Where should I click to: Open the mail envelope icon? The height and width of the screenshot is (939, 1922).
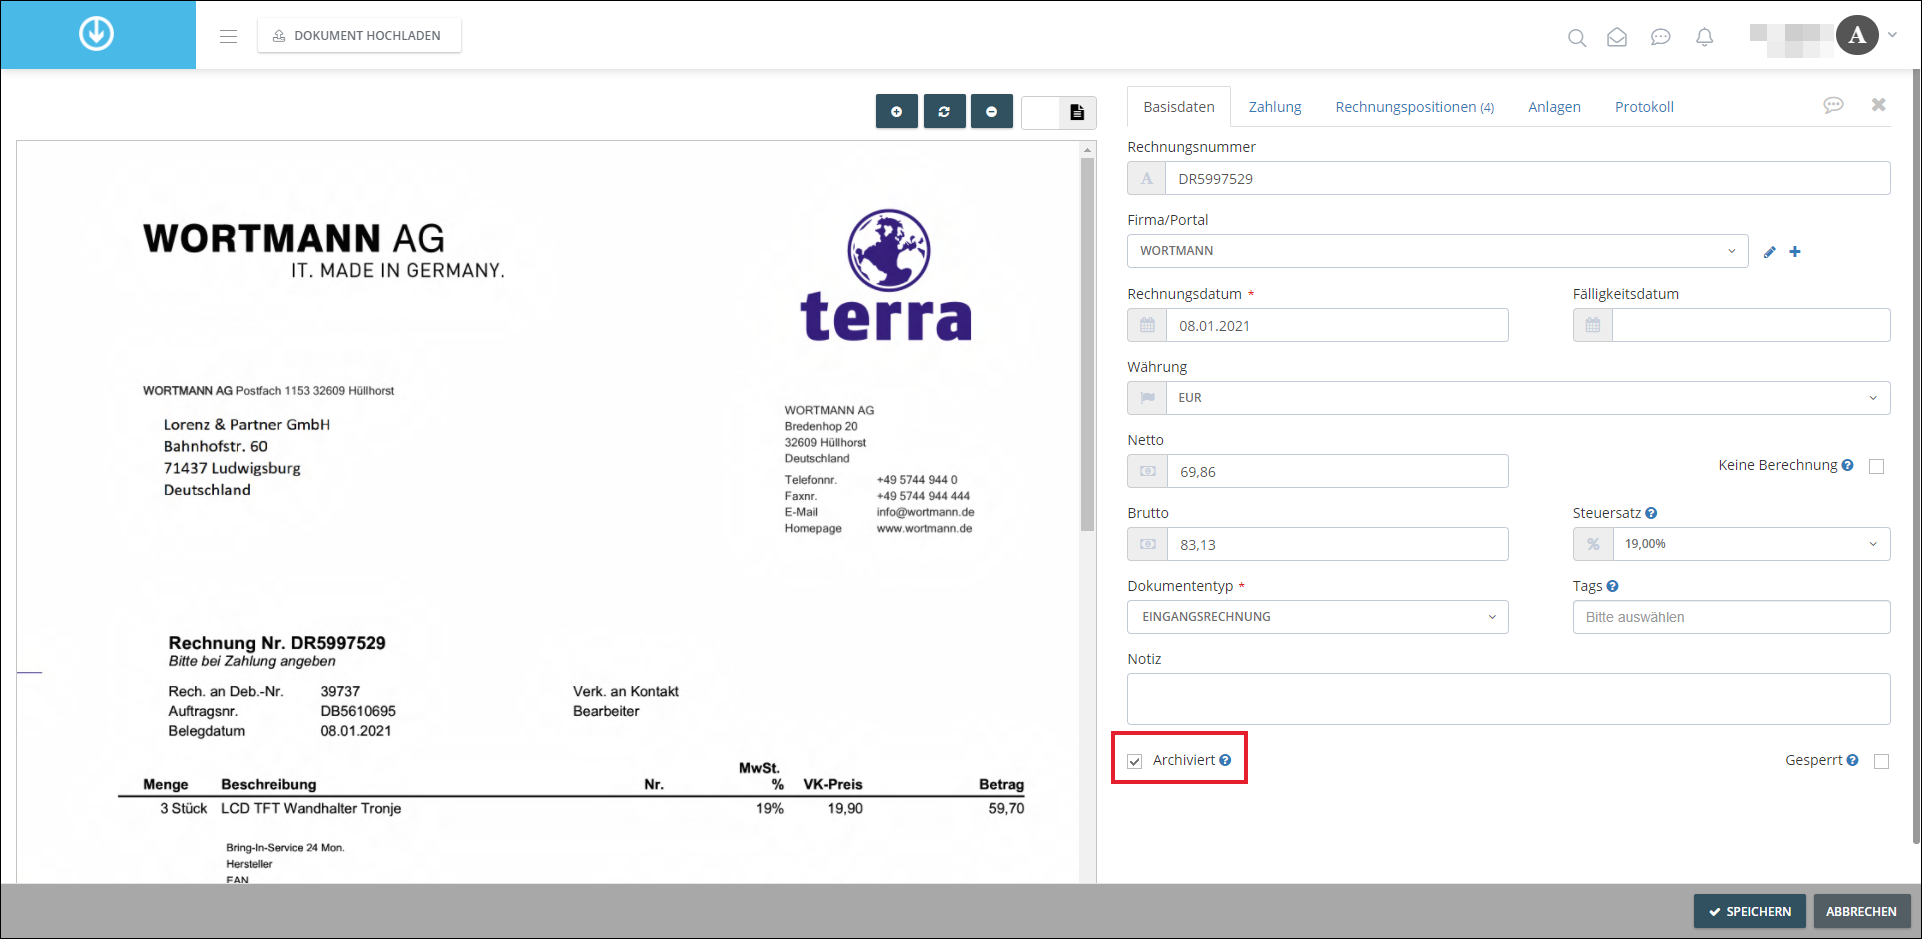(x=1617, y=37)
